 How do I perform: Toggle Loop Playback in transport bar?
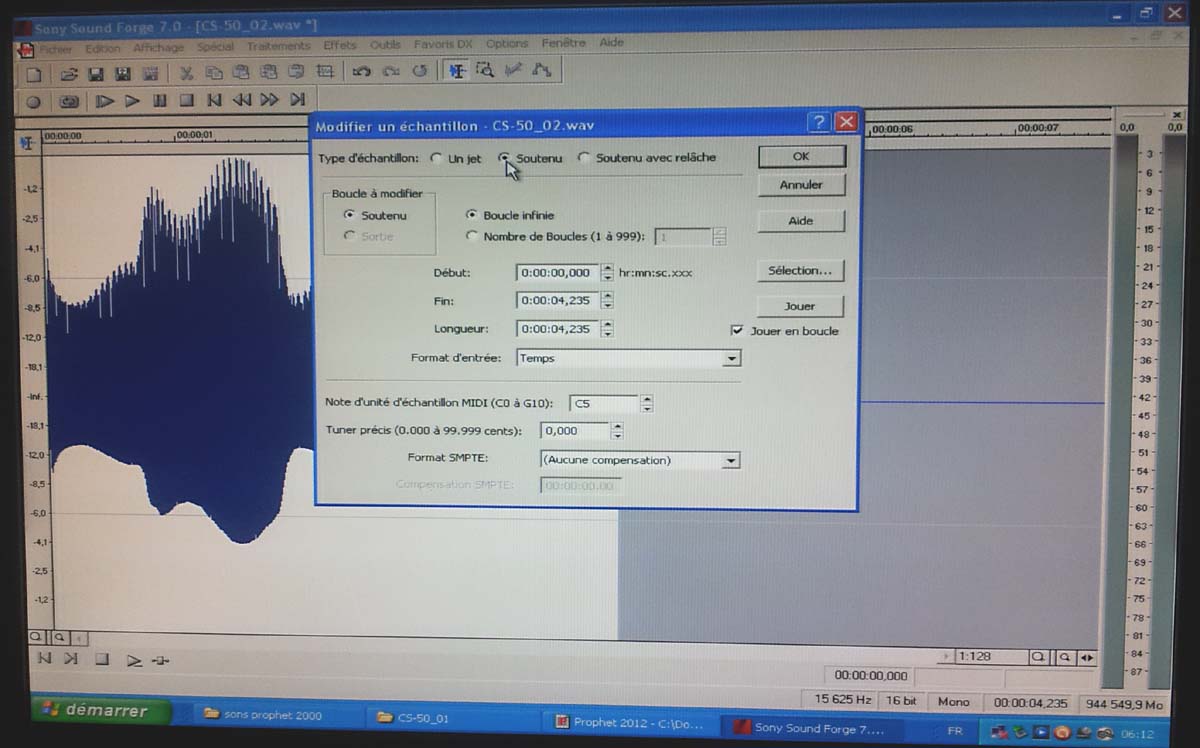click(x=69, y=102)
